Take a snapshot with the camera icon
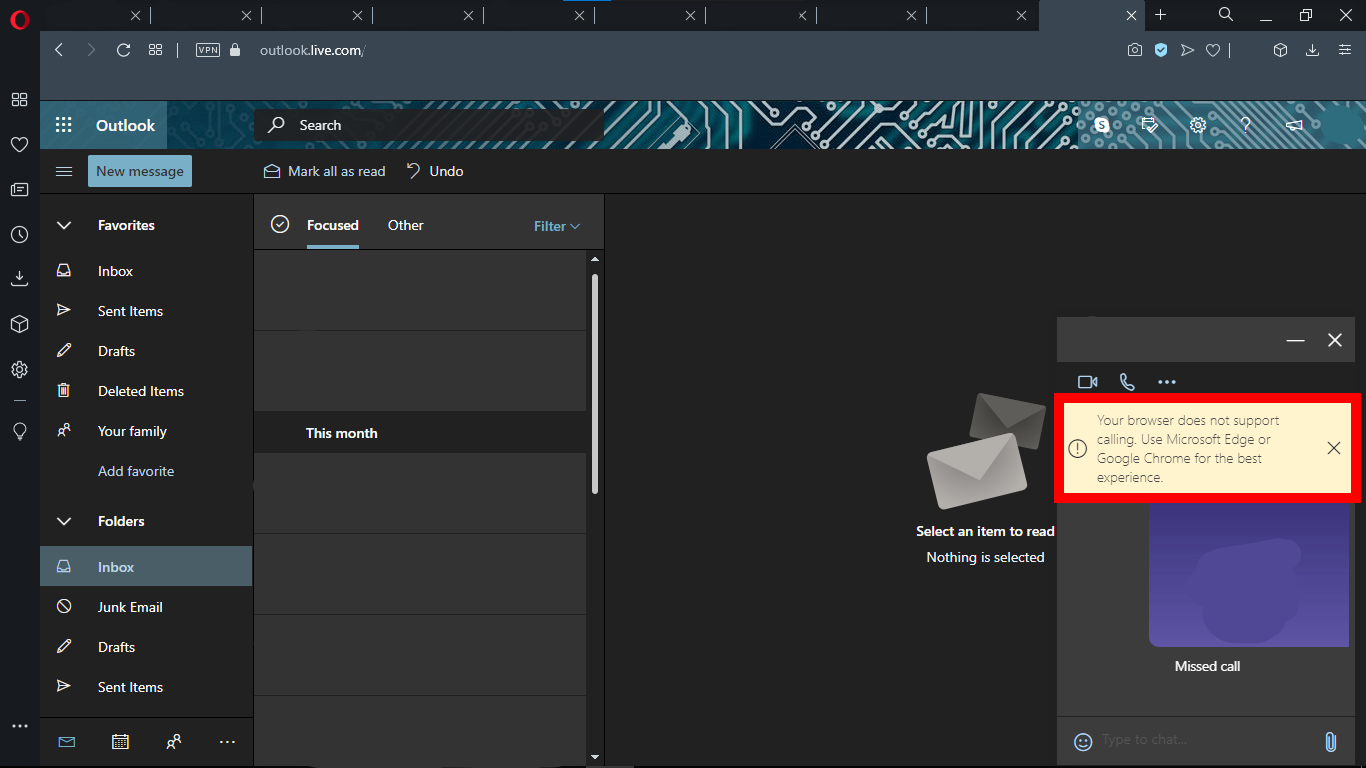The height and width of the screenshot is (768, 1366). point(1134,50)
